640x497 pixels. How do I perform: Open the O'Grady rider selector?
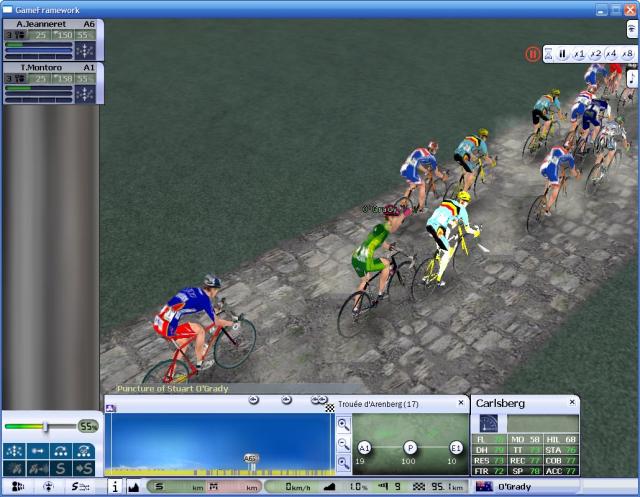[x=520, y=486]
